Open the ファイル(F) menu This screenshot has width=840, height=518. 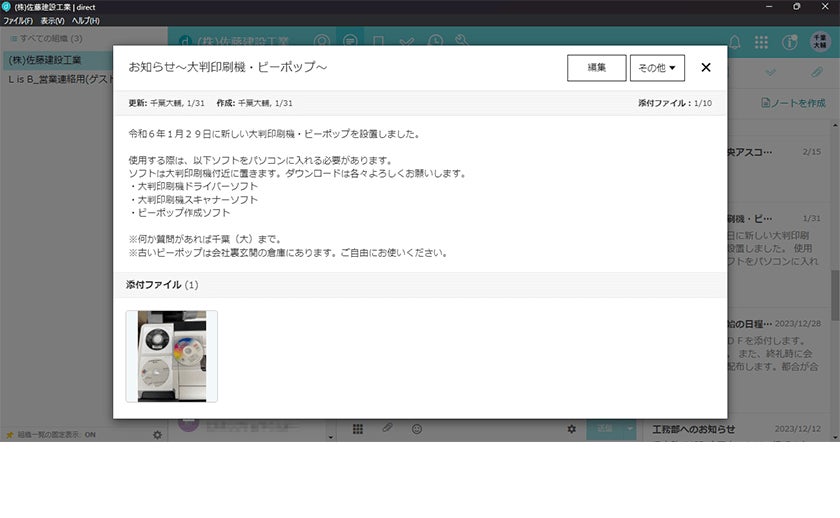point(18,21)
